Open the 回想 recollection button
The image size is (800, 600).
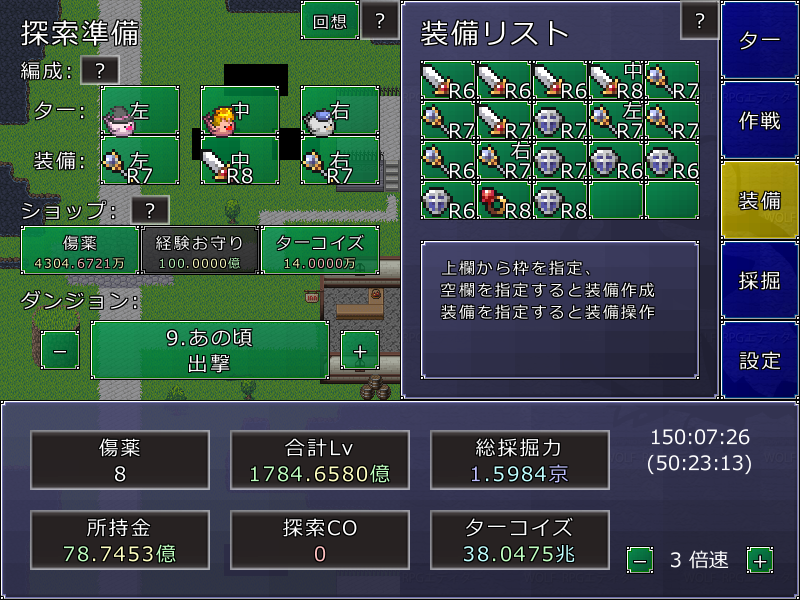point(330,20)
